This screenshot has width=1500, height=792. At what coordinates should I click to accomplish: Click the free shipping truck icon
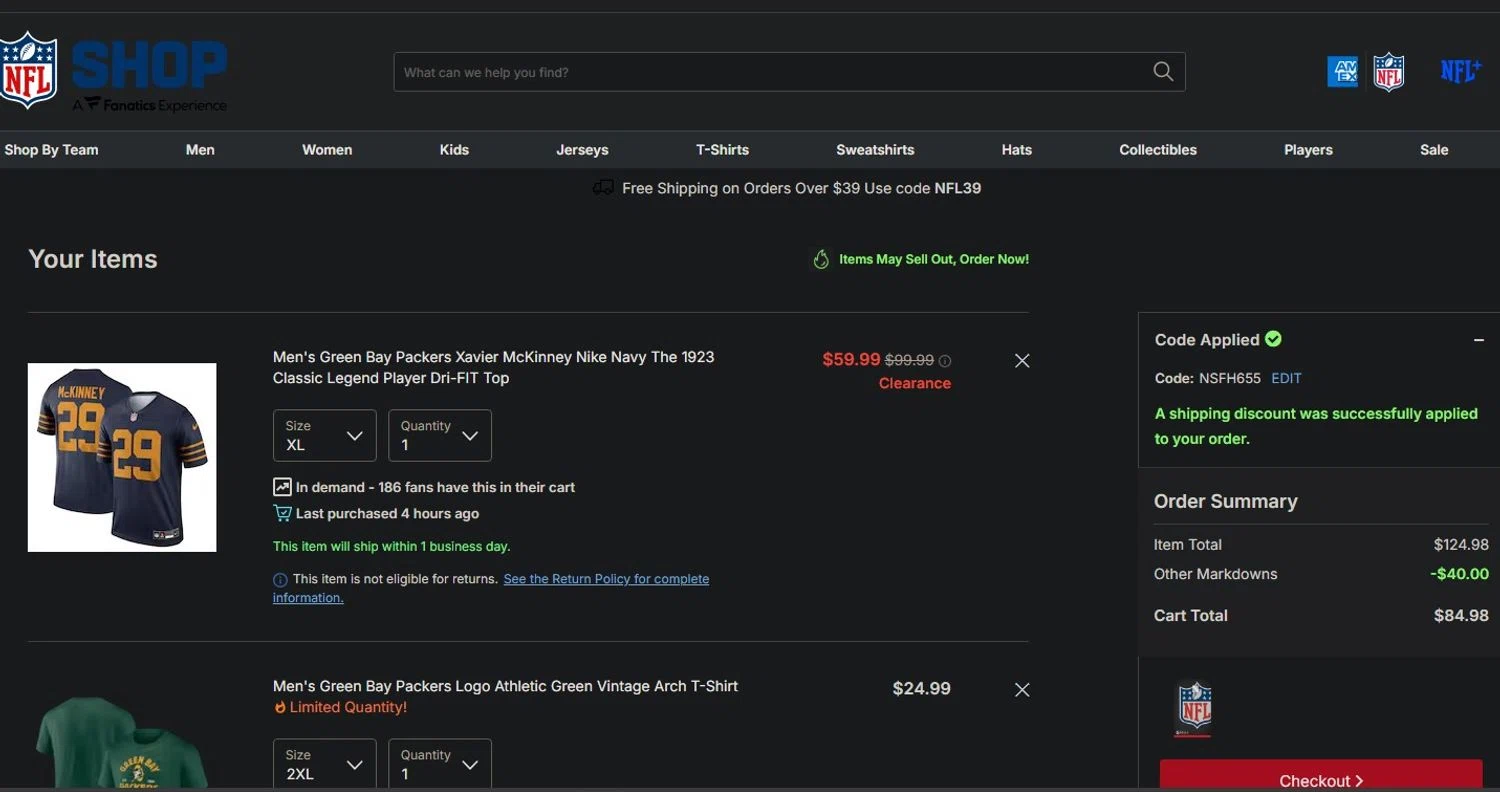[603, 188]
